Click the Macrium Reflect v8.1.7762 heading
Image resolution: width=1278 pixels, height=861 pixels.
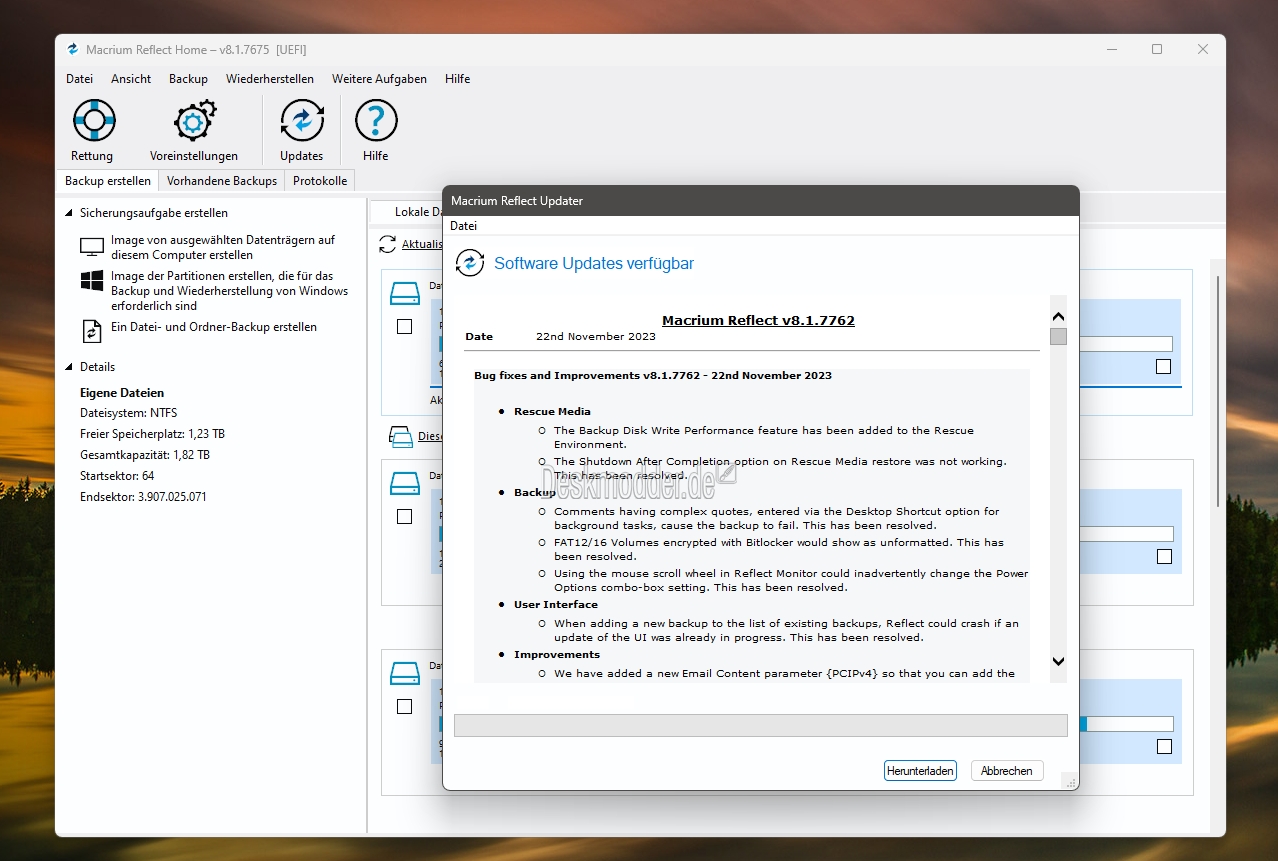click(x=758, y=320)
